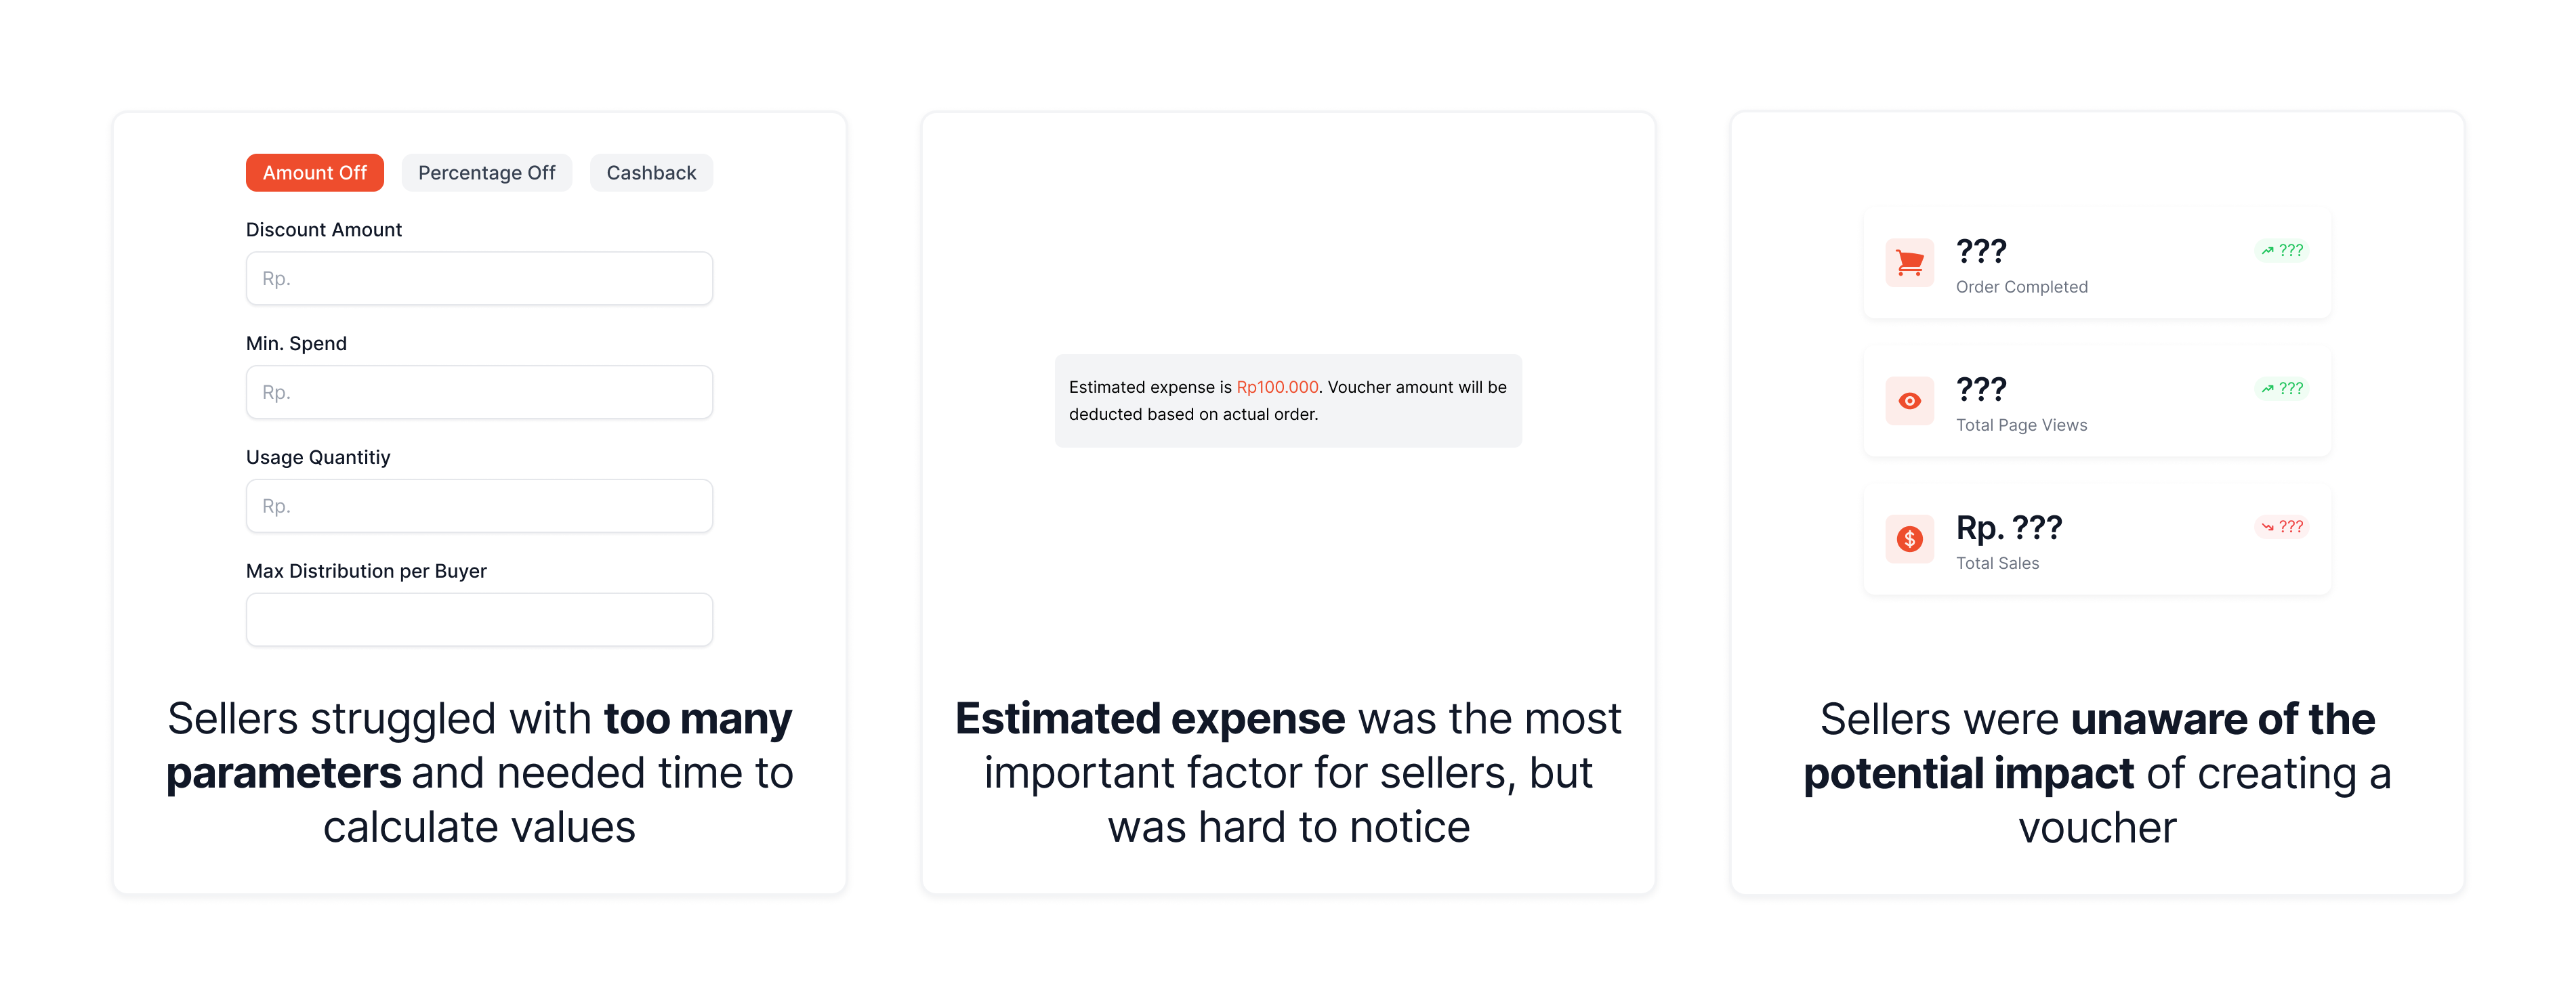Image resolution: width=2576 pixels, height=1005 pixels.
Task: Click the green trend badge on Page Views
Action: click(2282, 388)
